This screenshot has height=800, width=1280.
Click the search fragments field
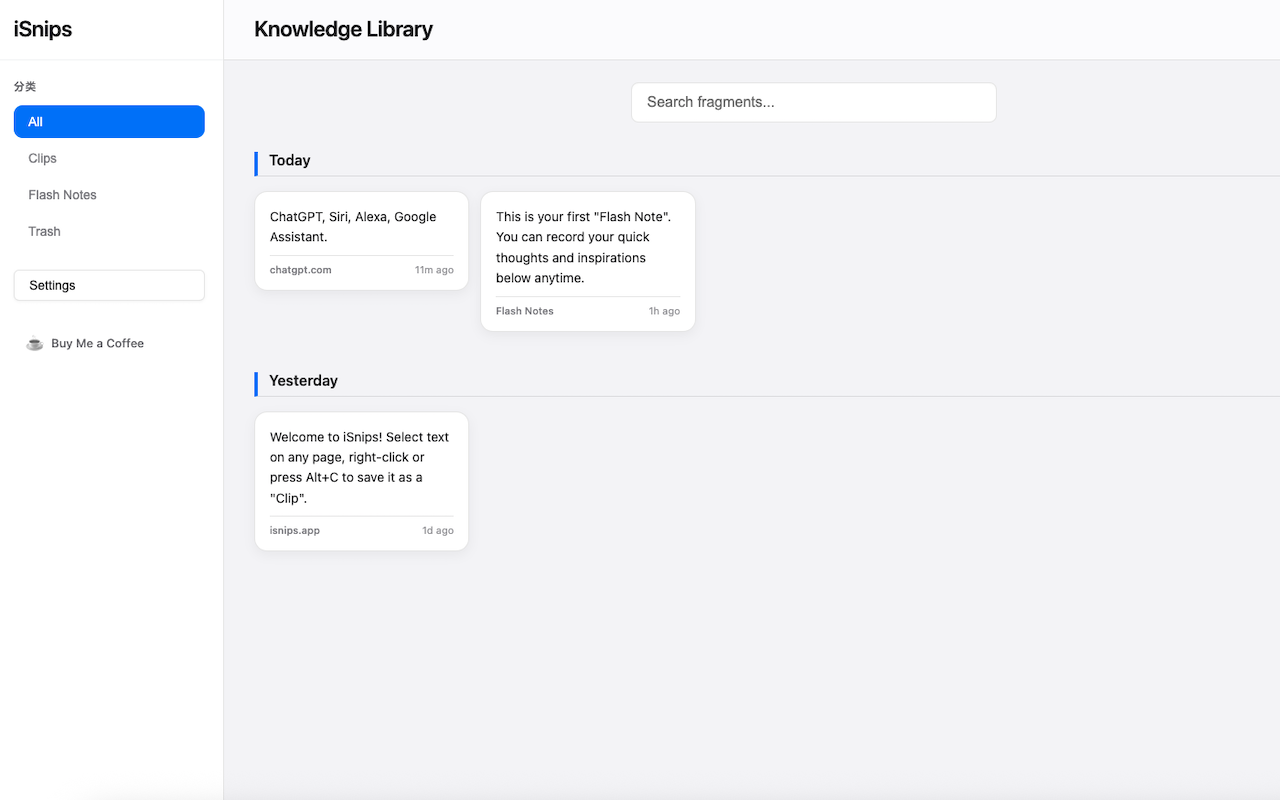coord(813,102)
